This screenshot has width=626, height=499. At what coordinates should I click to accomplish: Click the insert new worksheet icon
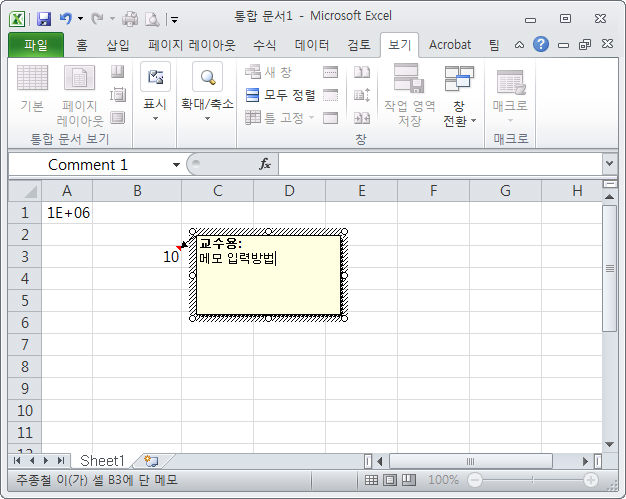point(151,461)
